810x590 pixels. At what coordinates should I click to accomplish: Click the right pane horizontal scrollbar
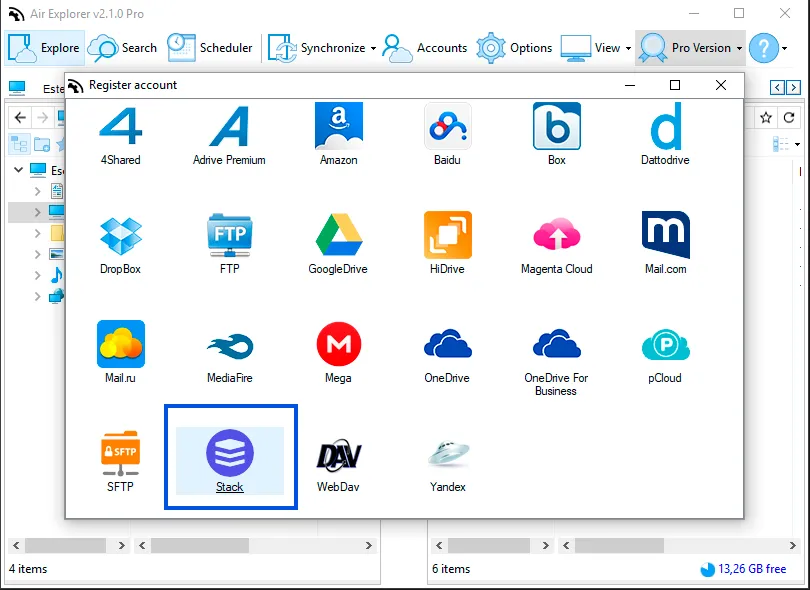[x=679, y=545]
